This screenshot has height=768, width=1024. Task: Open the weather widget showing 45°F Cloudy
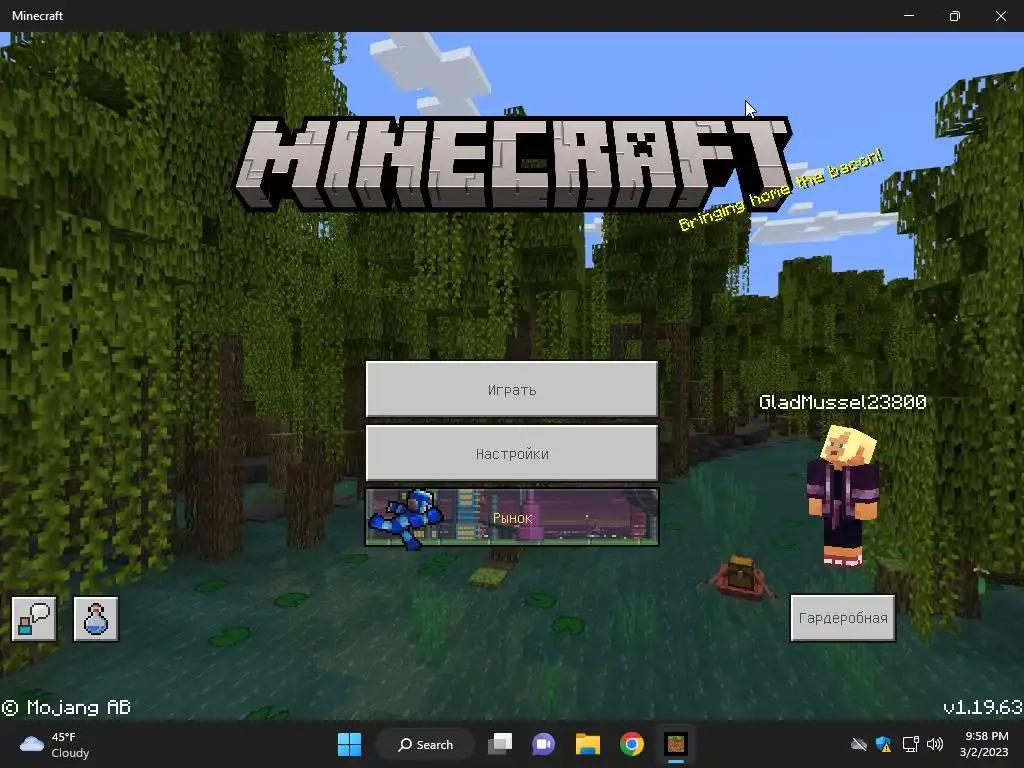pyautogui.click(x=55, y=744)
